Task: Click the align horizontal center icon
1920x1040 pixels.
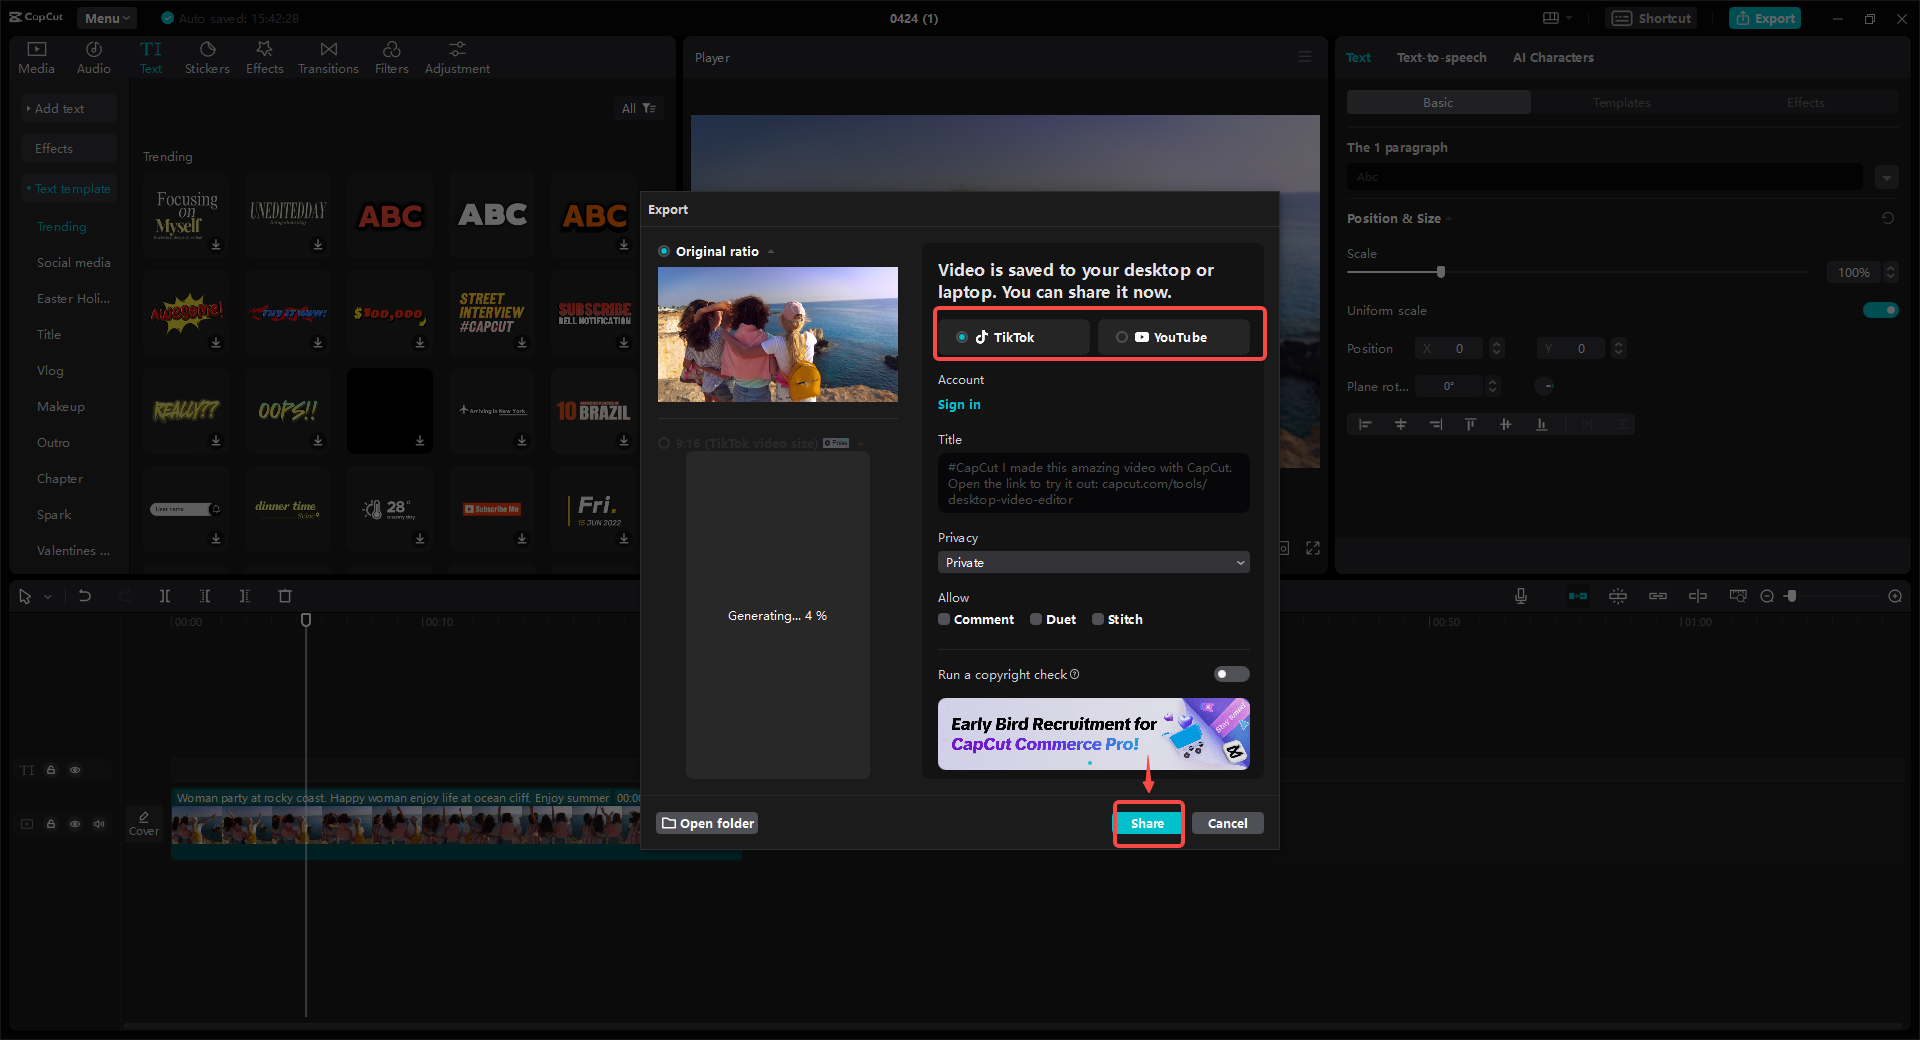Action: coord(1401,424)
